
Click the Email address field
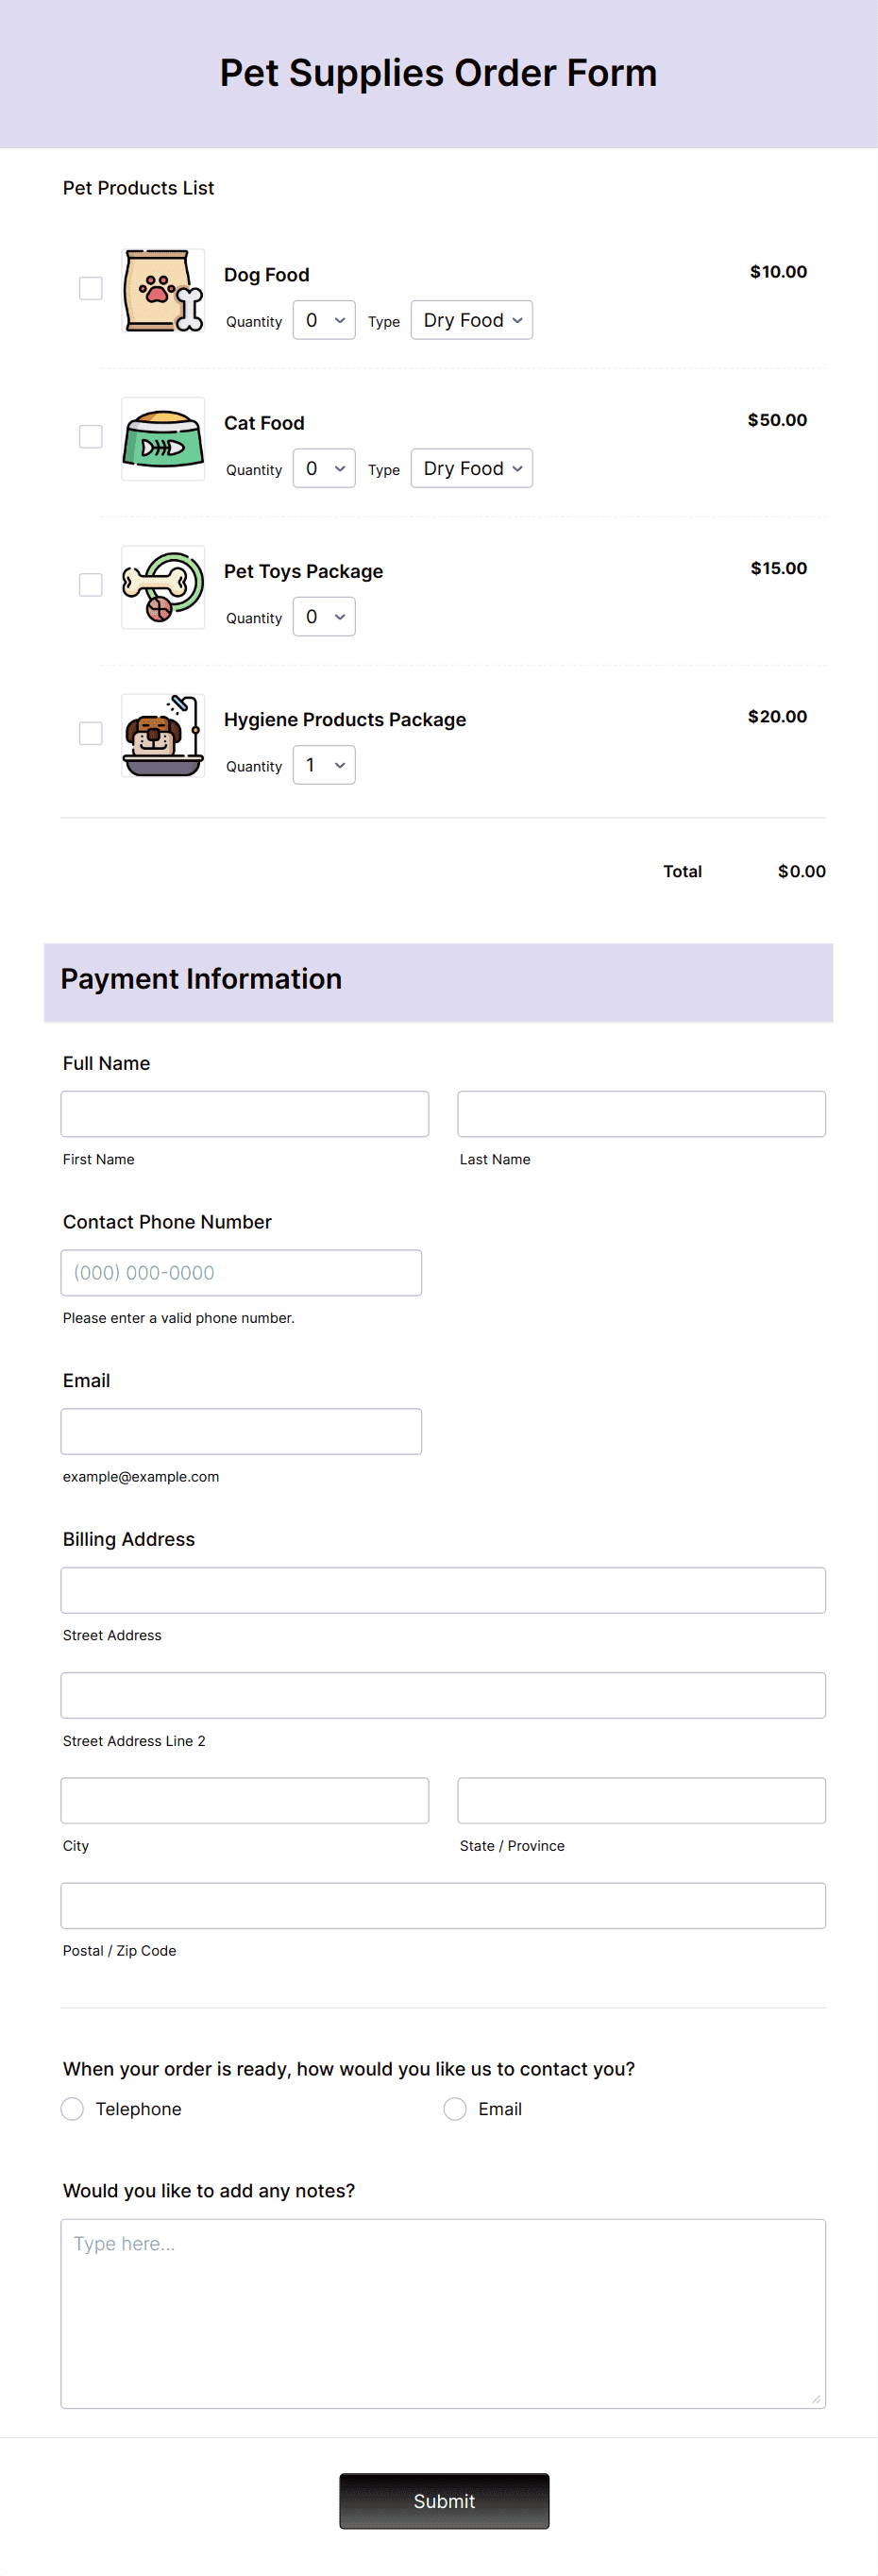tap(241, 1430)
